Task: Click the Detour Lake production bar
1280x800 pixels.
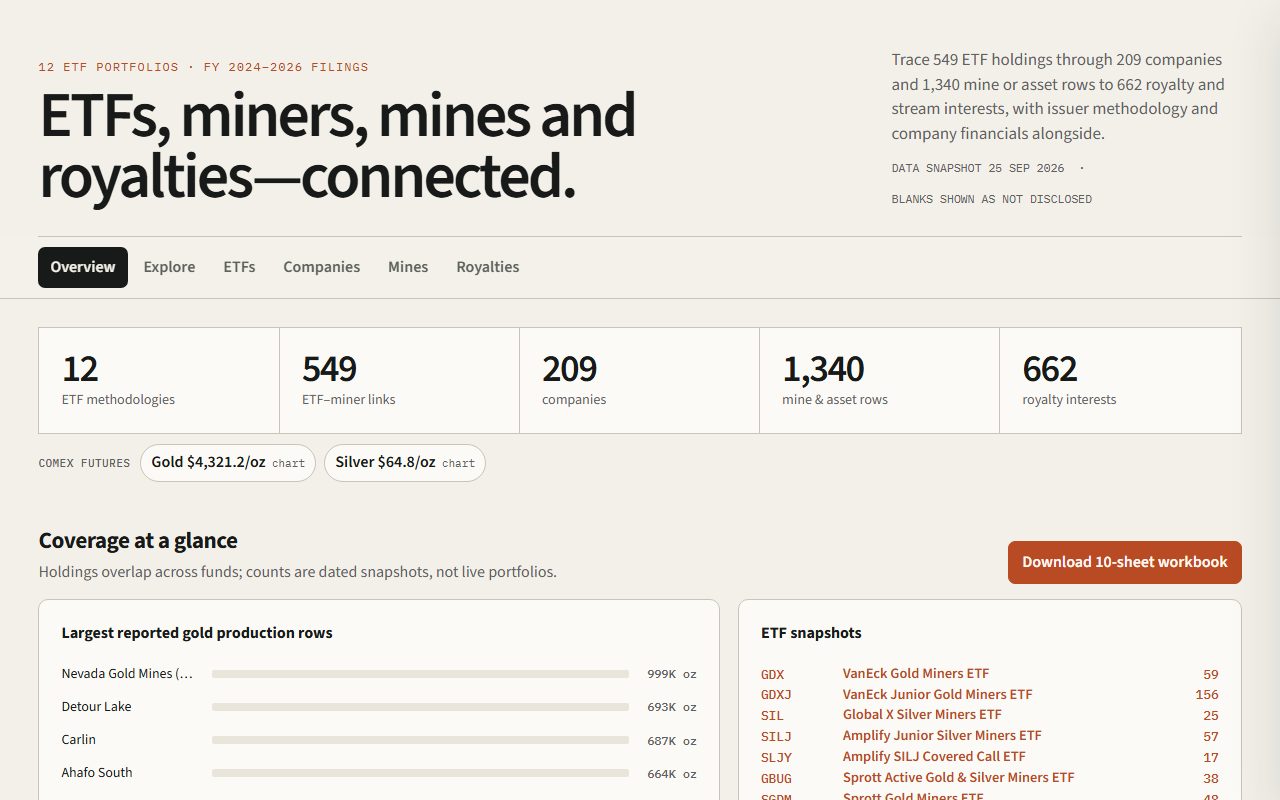Action: click(420, 707)
